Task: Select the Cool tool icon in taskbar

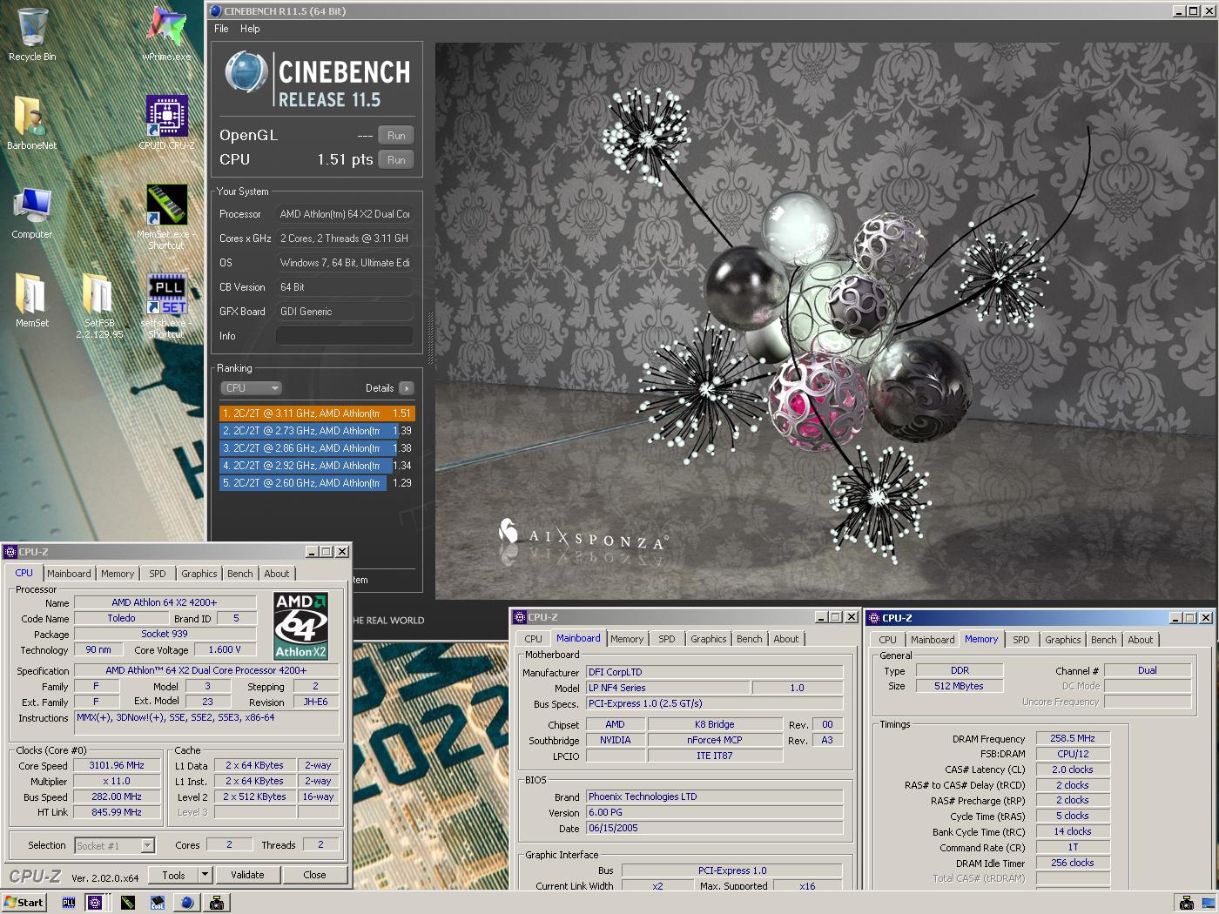Action: (x=157, y=902)
